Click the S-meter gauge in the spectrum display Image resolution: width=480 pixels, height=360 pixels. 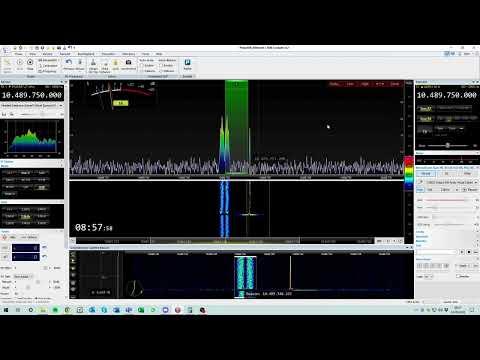point(122,95)
